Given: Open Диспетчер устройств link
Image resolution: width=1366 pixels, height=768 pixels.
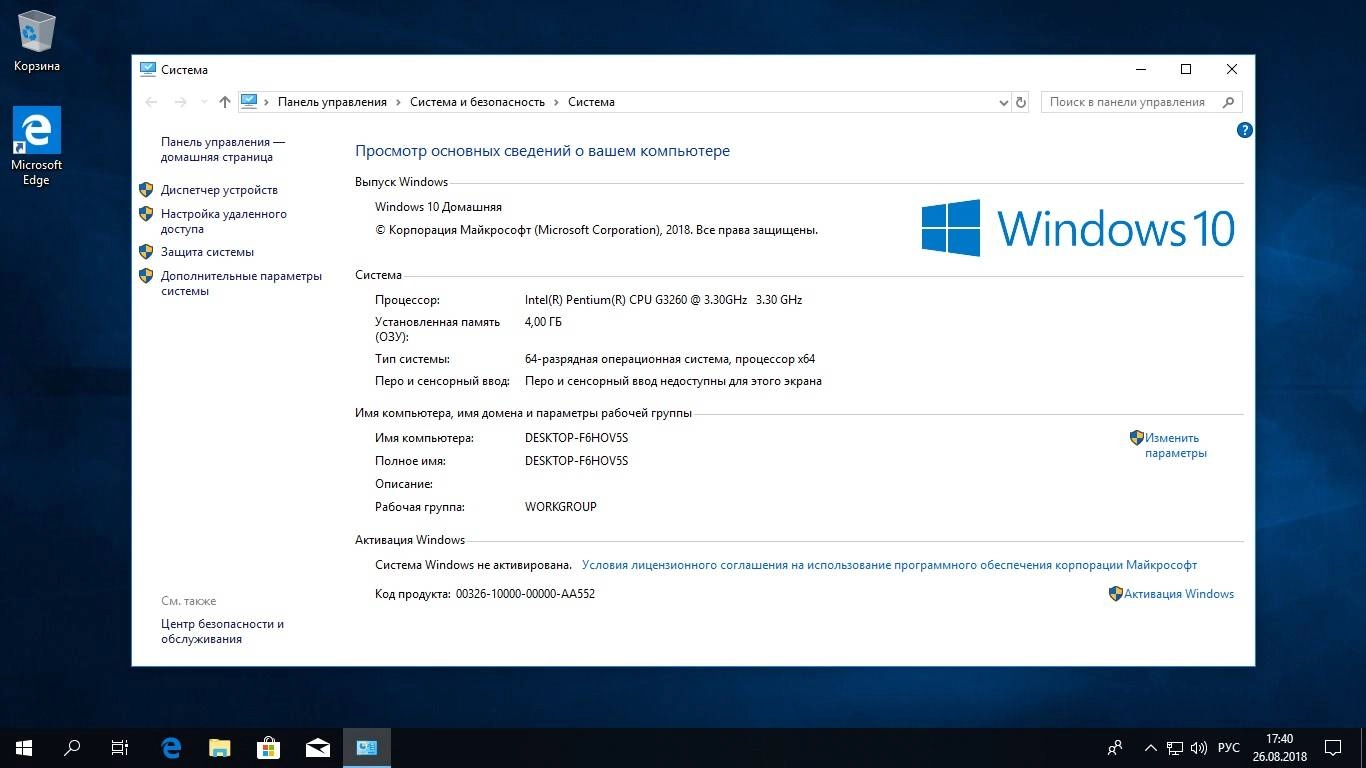Looking at the screenshot, I should tap(219, 190).
